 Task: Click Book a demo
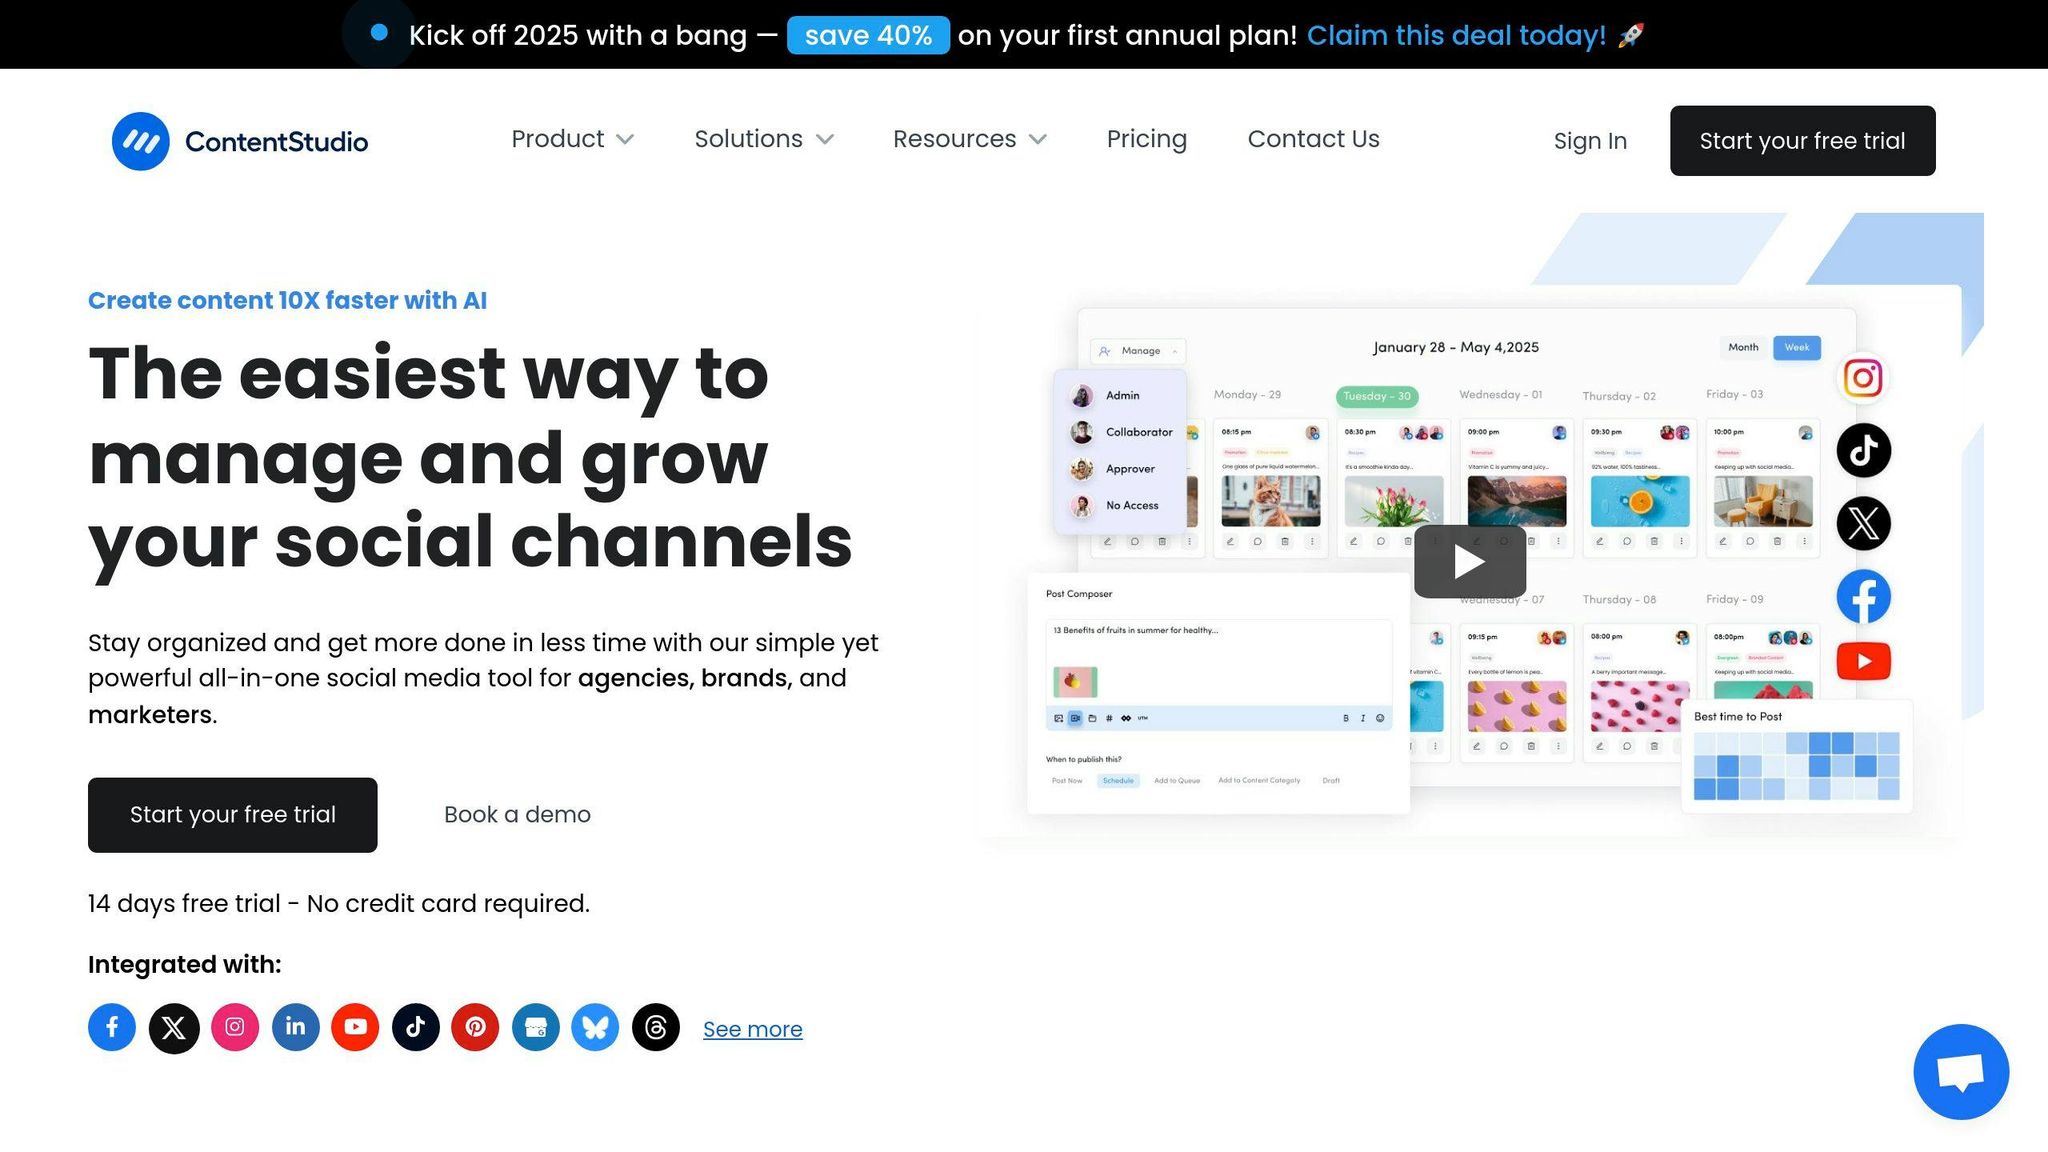click(x=517, y=815)
